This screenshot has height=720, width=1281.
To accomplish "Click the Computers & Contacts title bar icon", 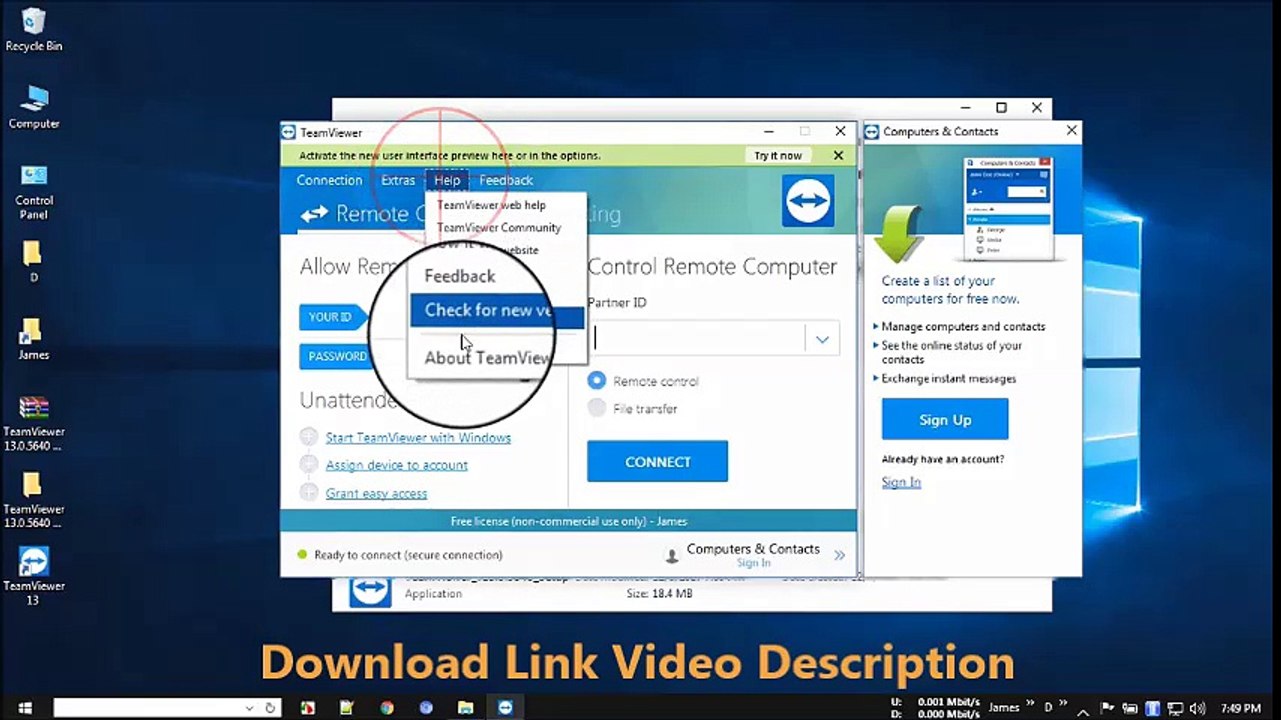I will (872, 131).
